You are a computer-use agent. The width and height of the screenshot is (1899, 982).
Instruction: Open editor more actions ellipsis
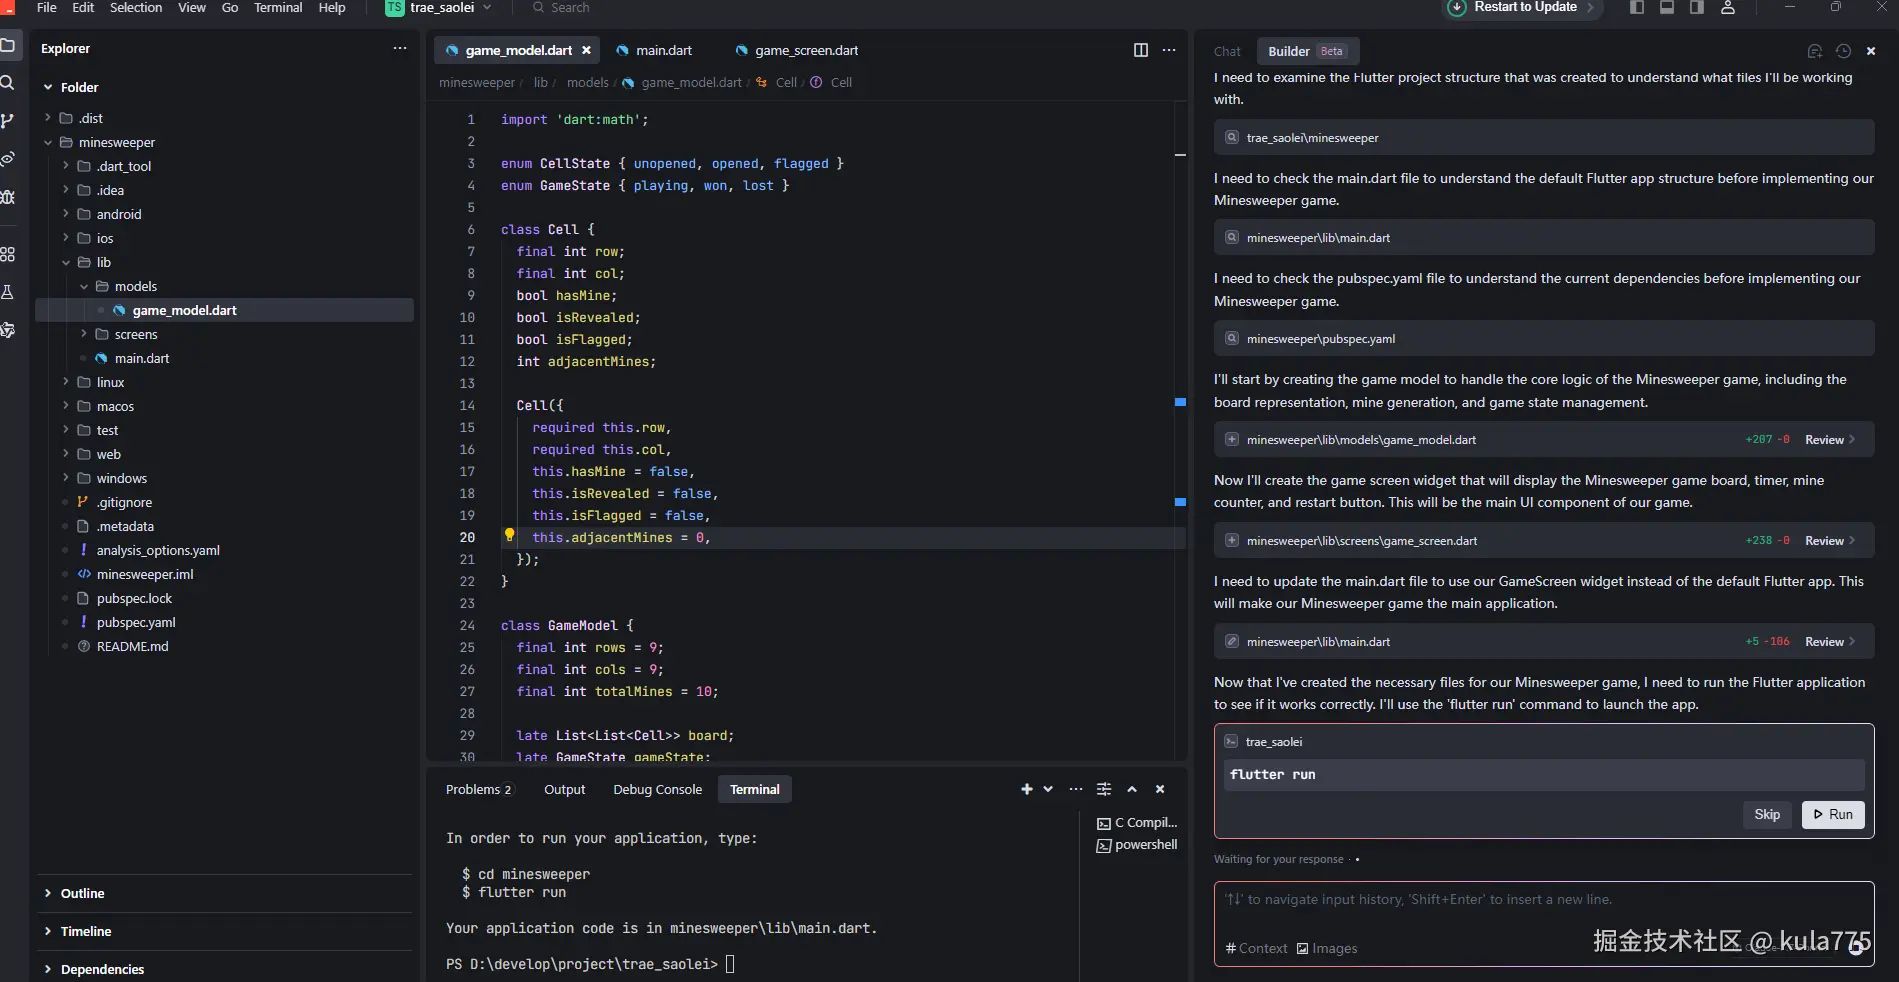1169,50
